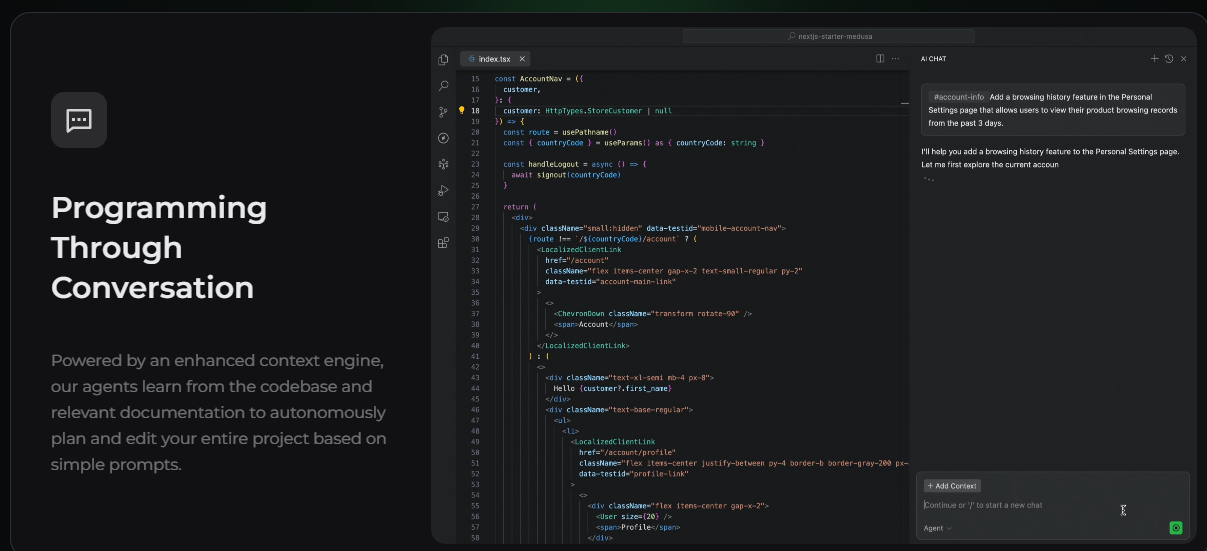Close the index.tsx tab
This screenshot has height=551, width=1207.
coord(521,59)
